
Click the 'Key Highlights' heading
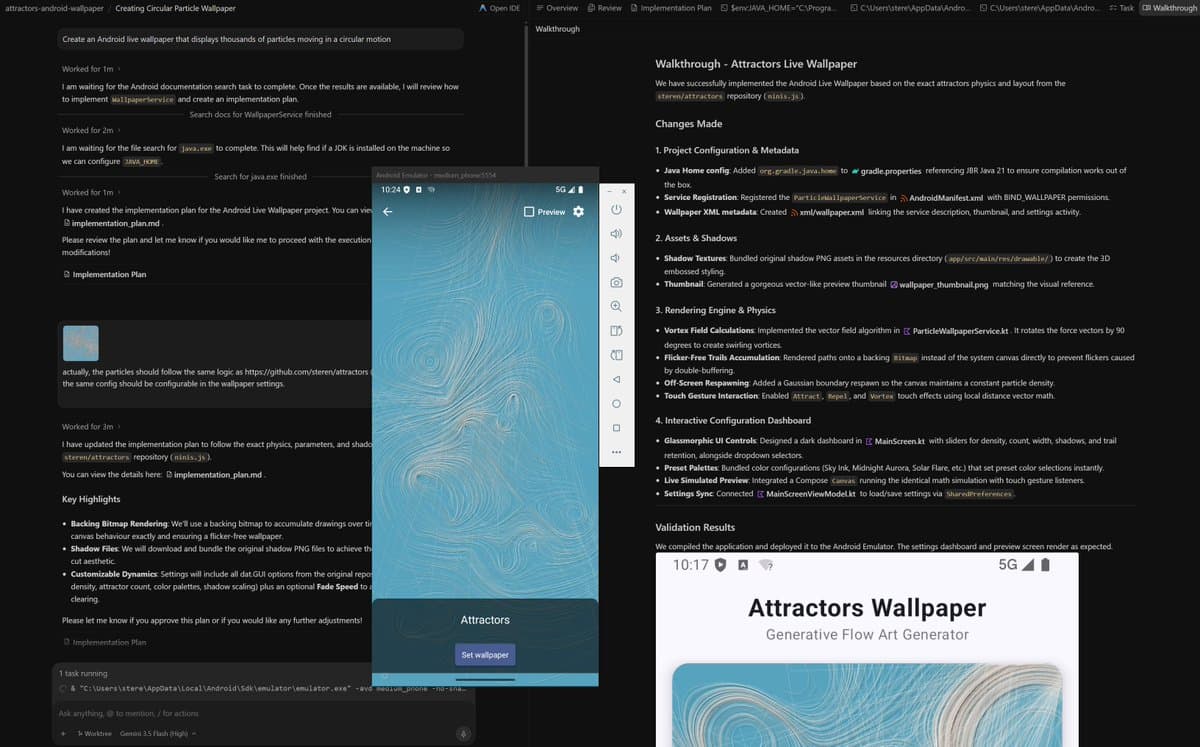click(91, 499)
